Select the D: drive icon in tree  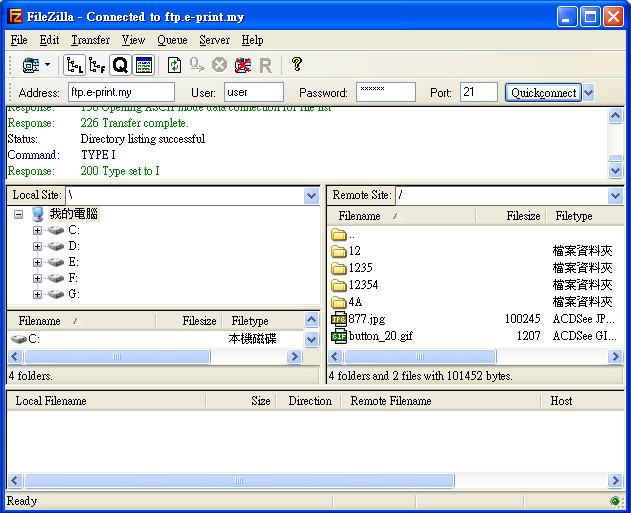(x=56, y=246)
